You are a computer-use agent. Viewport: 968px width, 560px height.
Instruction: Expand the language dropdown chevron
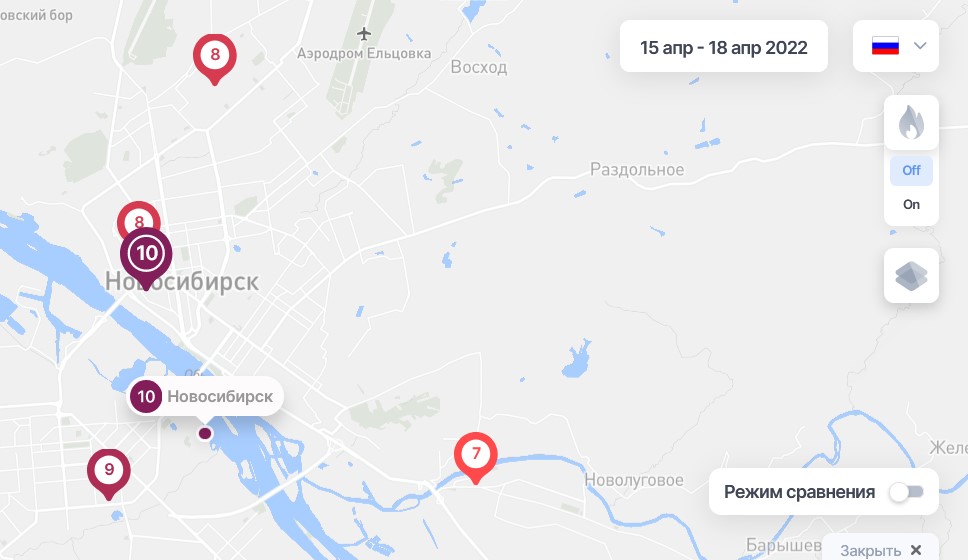[x=920, y=46]
